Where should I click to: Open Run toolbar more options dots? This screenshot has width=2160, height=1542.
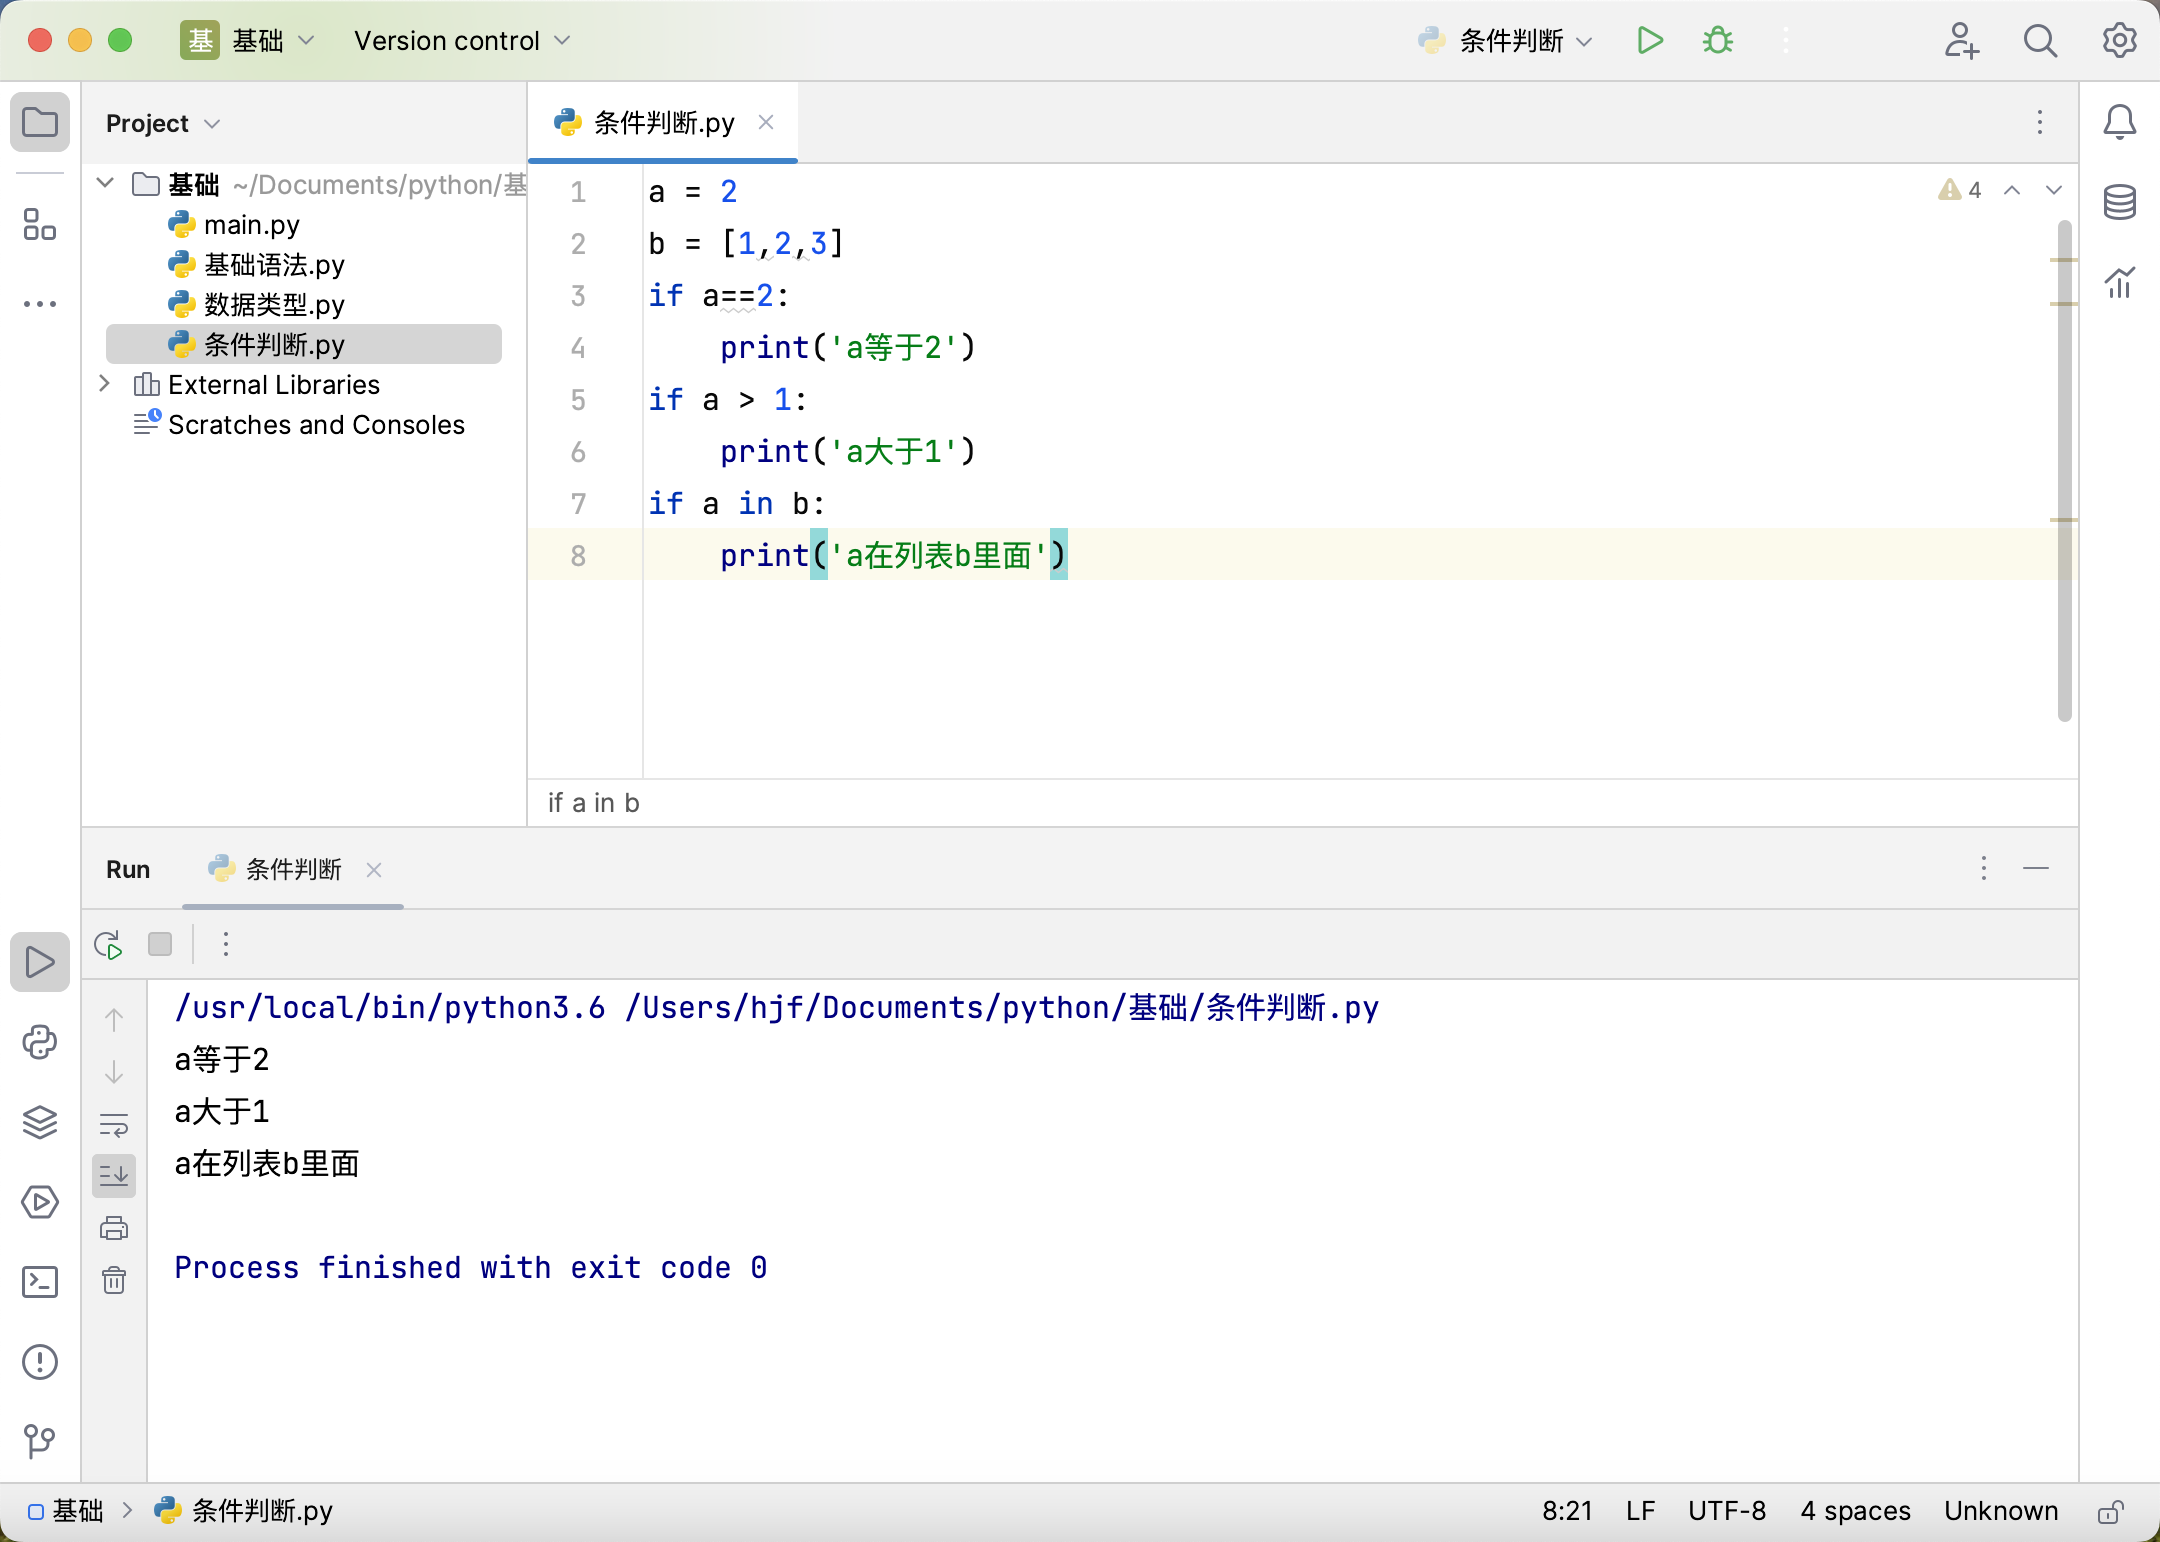click(x=226, y=944)
